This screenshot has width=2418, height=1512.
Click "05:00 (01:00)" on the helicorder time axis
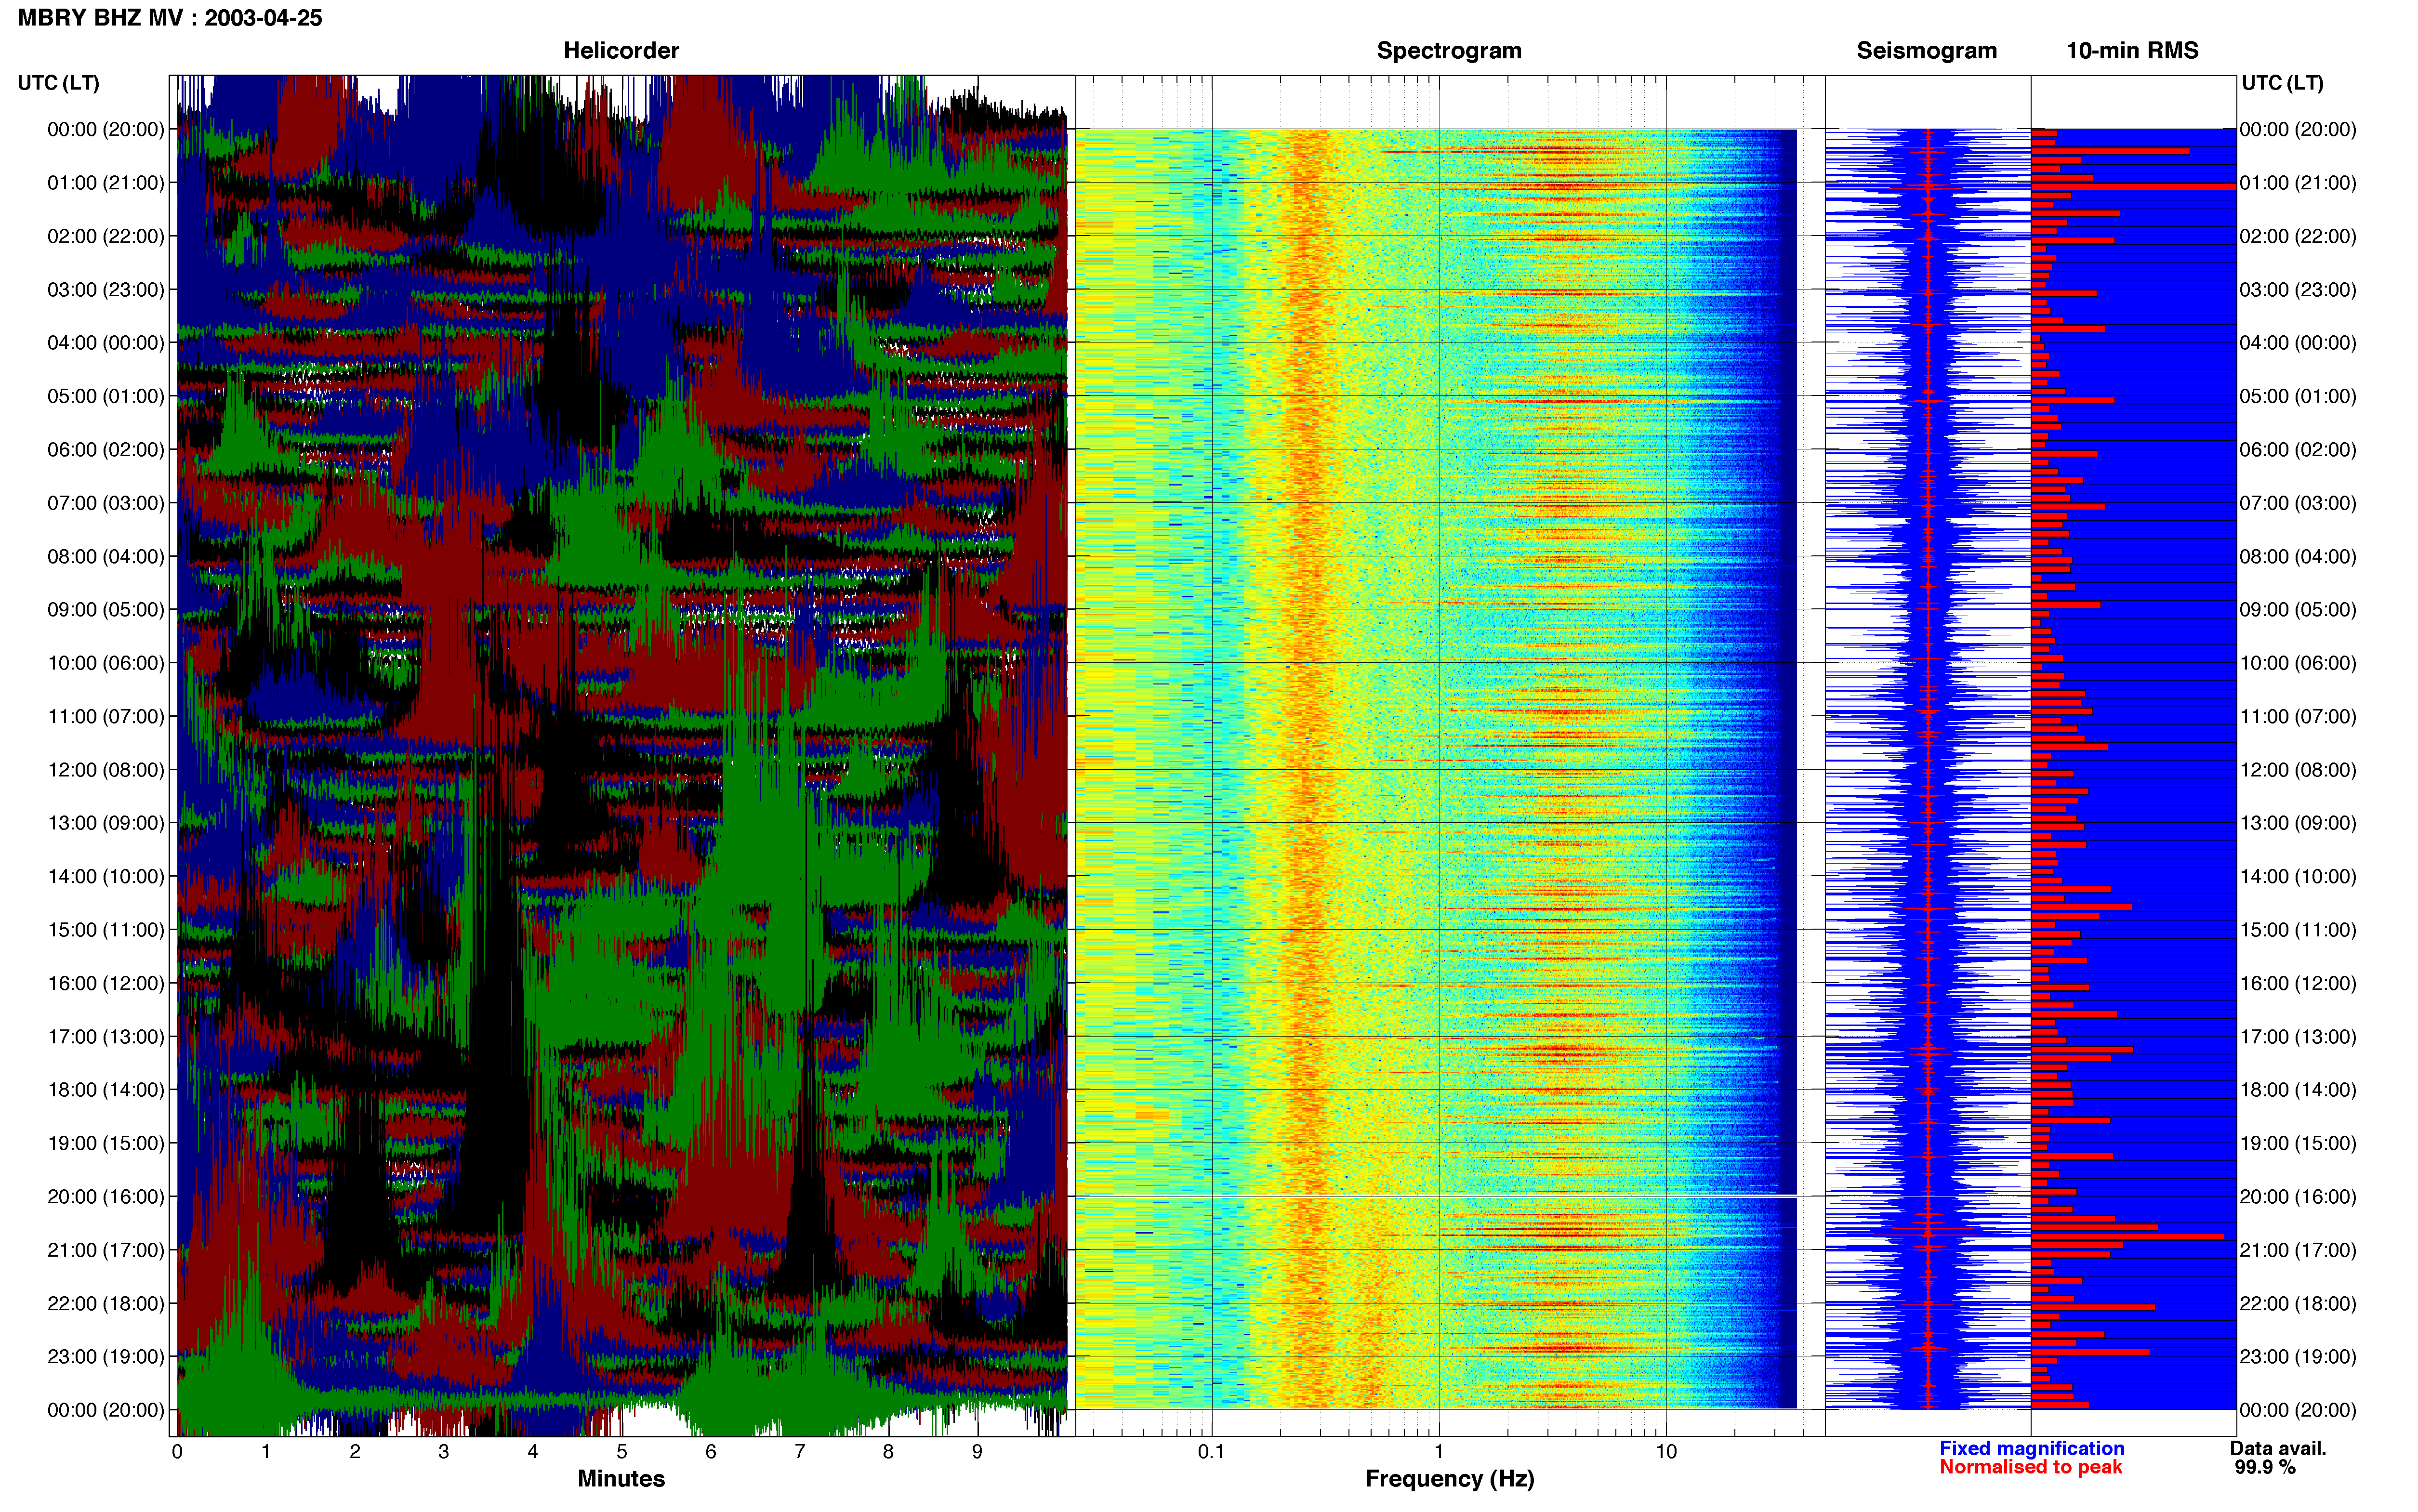106,396
